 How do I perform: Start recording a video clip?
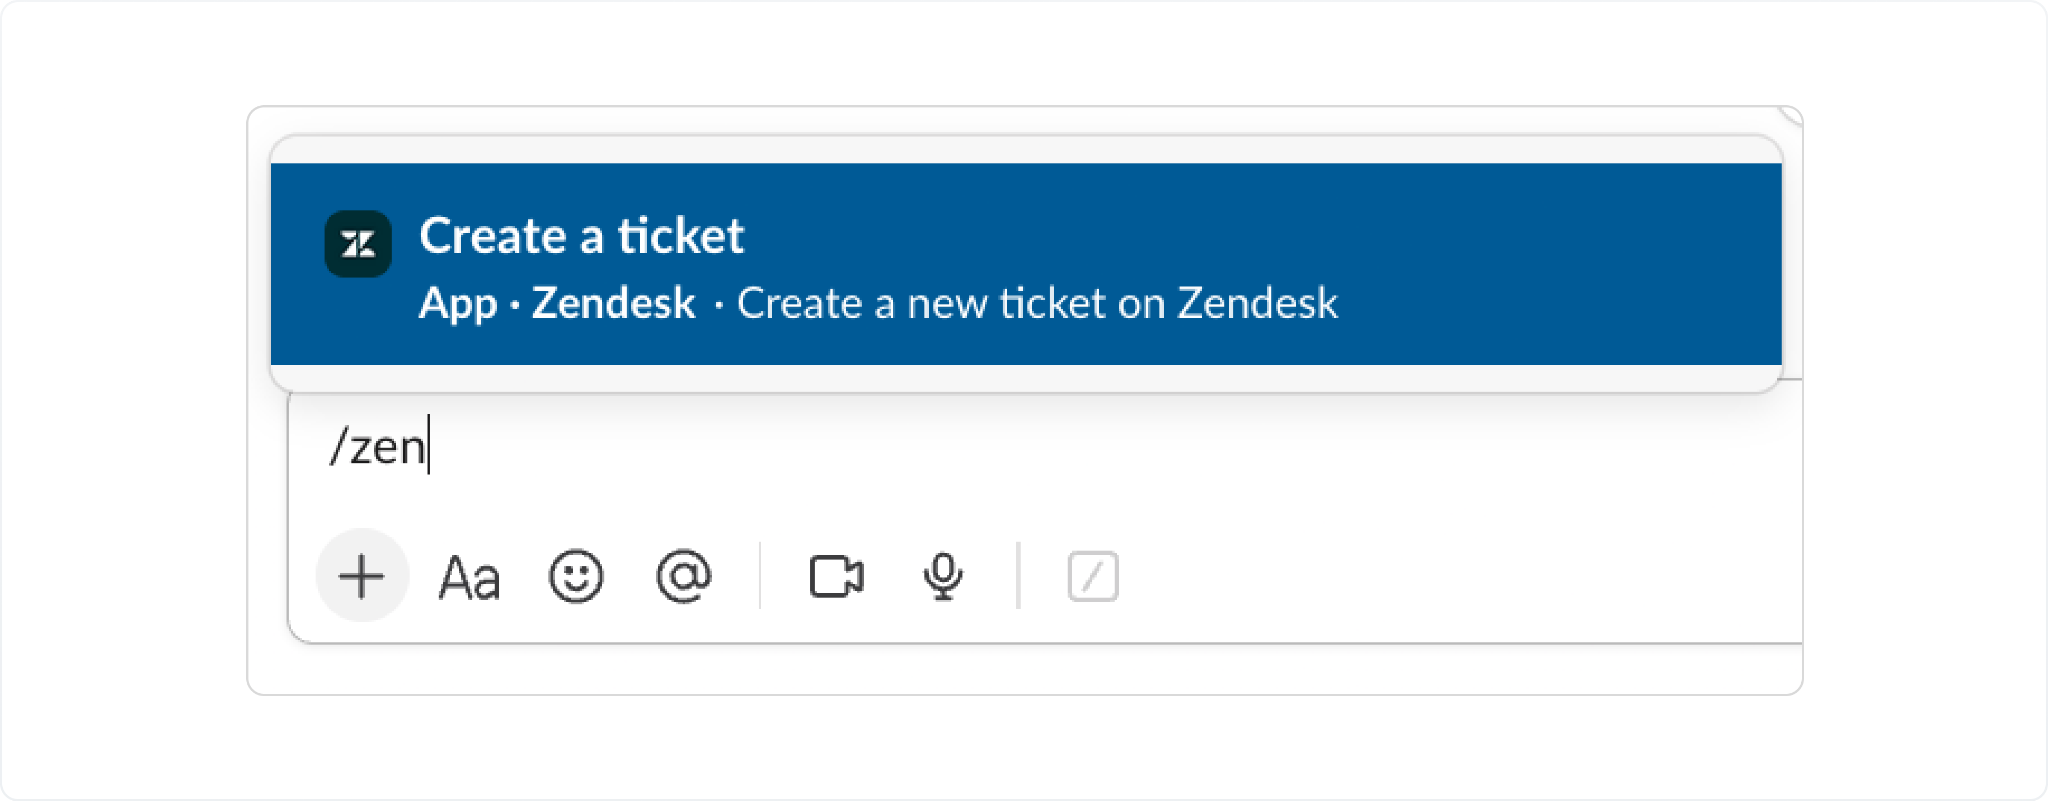(x=837, y=576)
